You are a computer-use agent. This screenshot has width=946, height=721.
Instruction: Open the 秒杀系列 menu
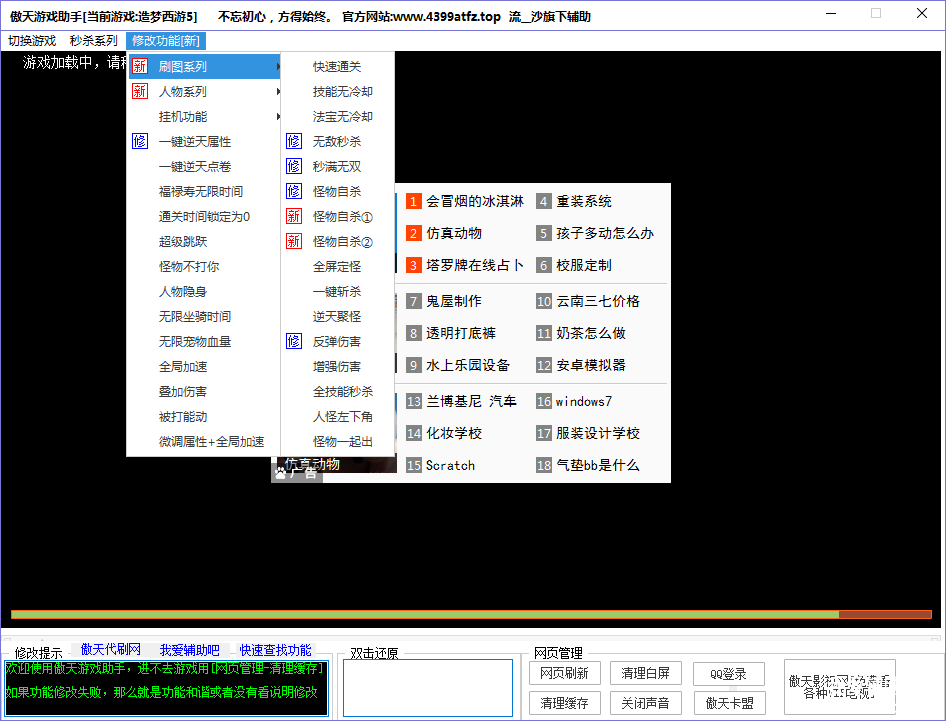coord(93,41)
